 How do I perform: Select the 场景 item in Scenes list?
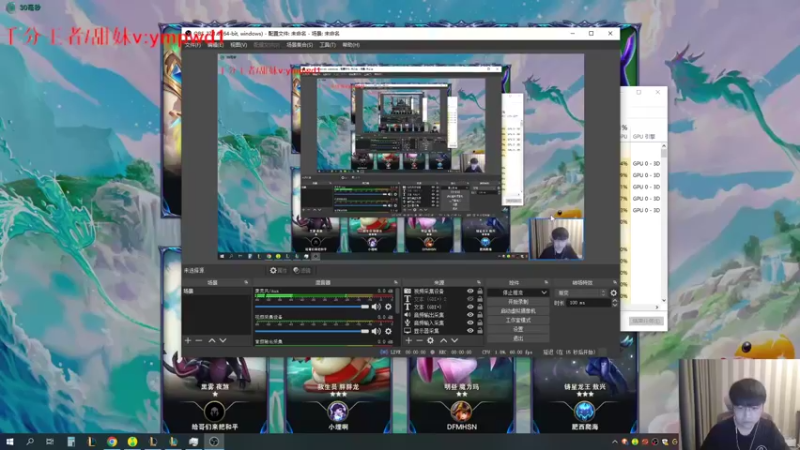(x=216, y=291)
